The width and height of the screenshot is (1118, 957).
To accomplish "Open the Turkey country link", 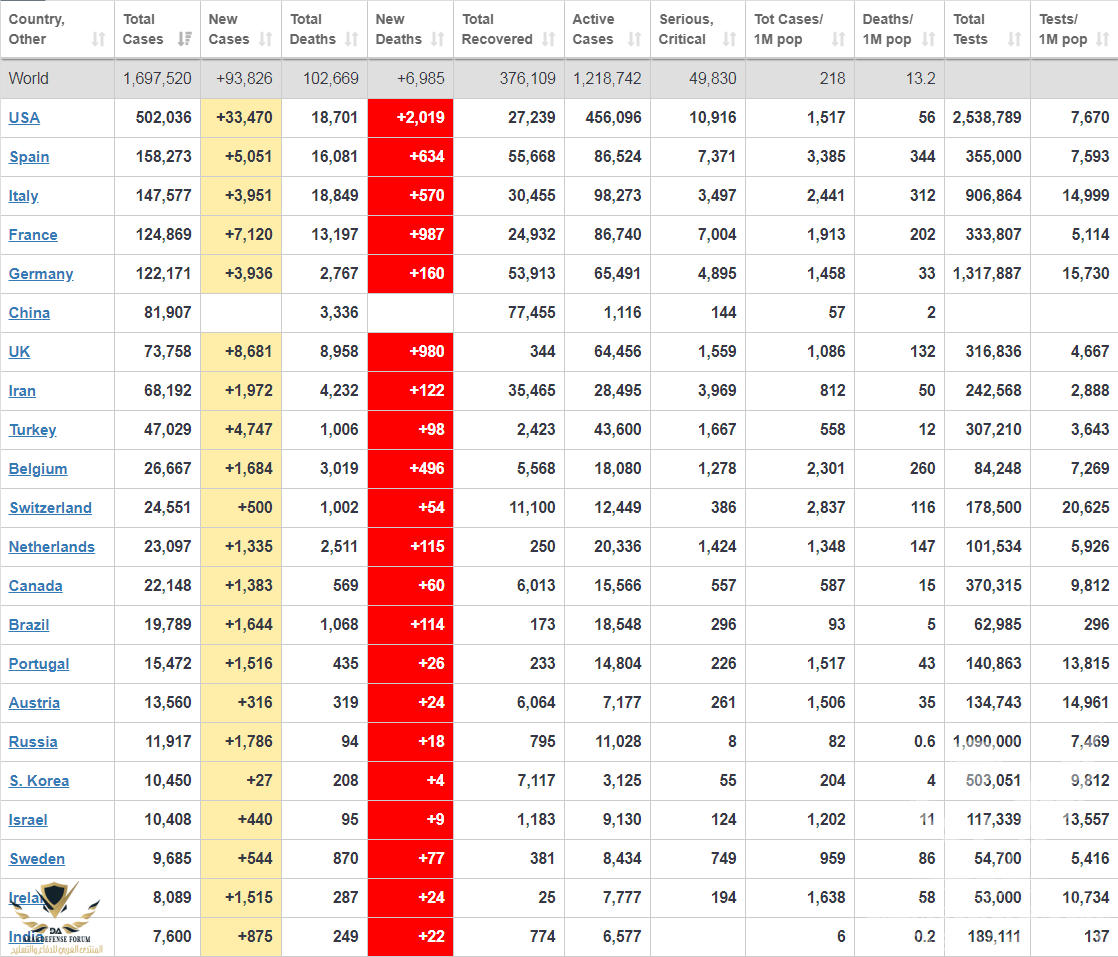I will (33, 430).
